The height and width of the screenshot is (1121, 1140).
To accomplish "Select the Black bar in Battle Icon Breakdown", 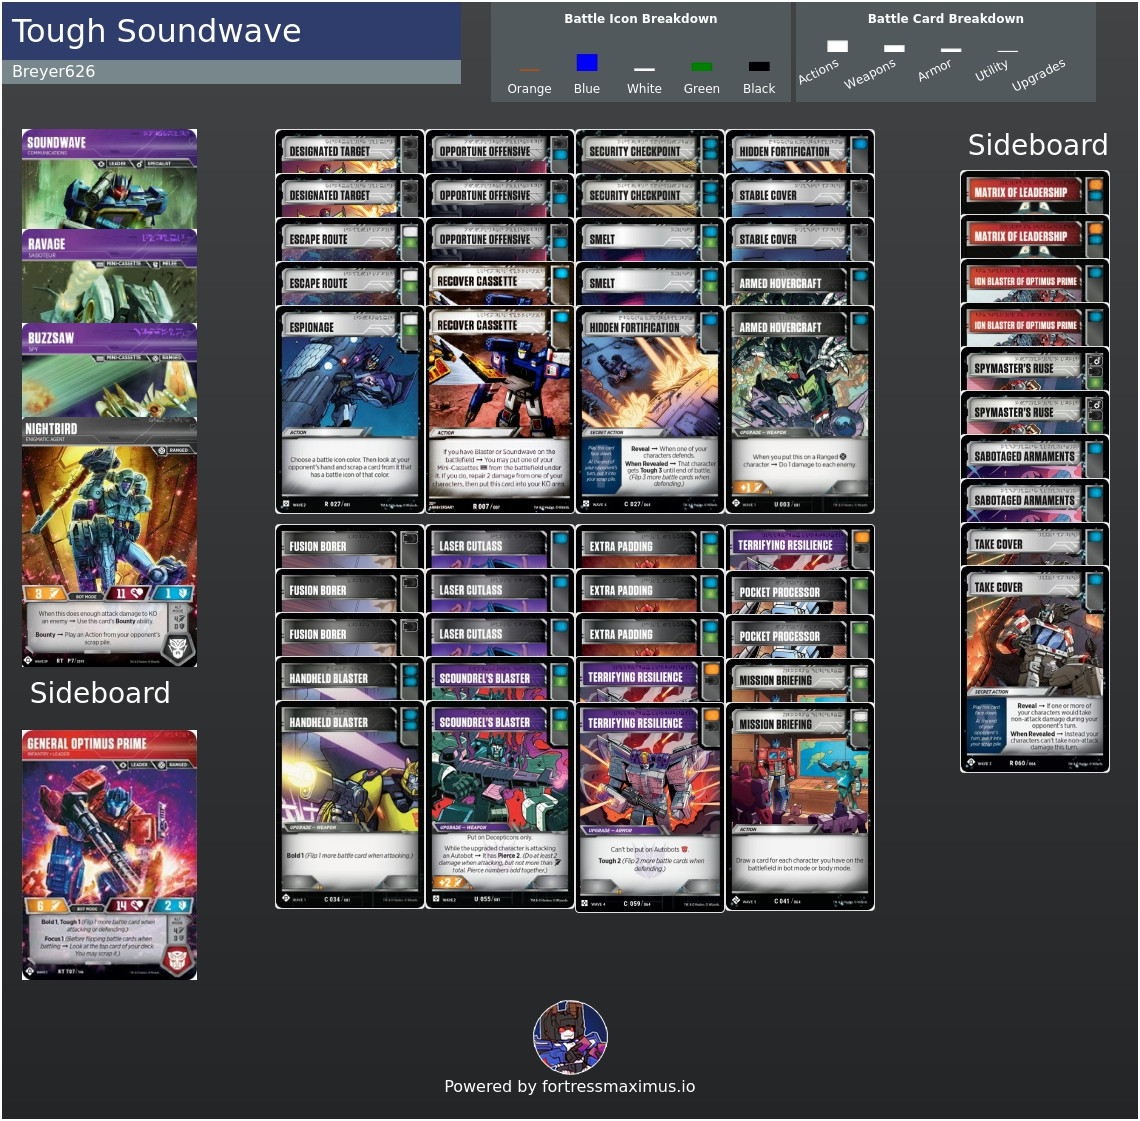I will click(759, 67).
